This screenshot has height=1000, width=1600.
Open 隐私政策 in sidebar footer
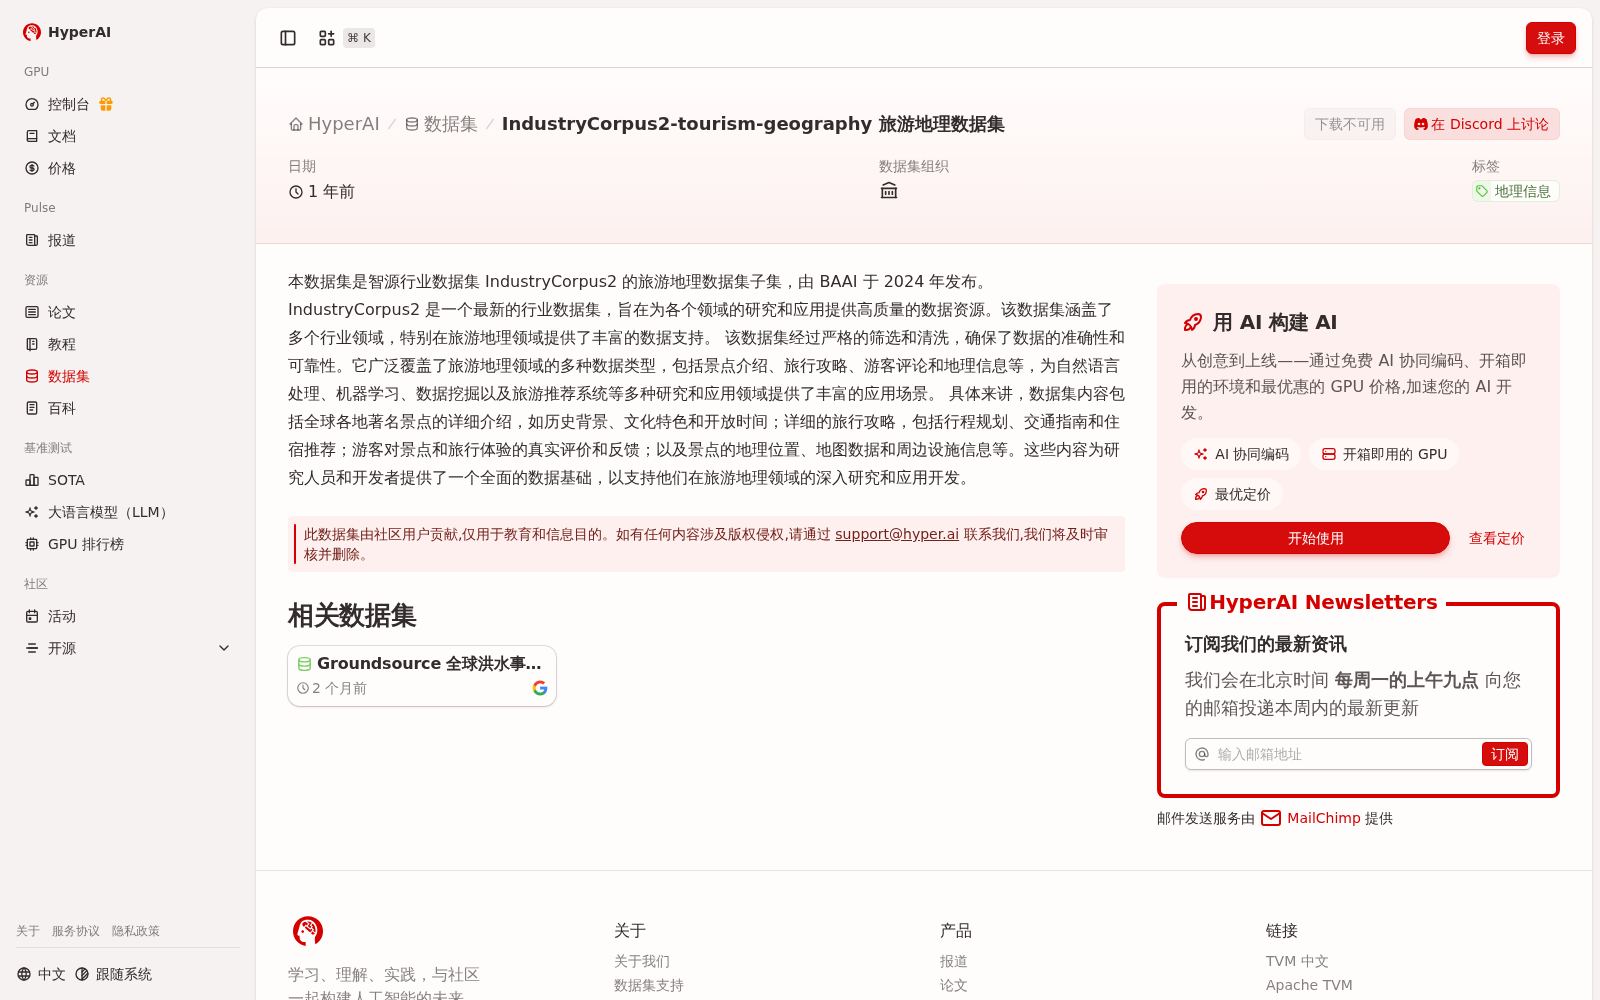[136, 931]
